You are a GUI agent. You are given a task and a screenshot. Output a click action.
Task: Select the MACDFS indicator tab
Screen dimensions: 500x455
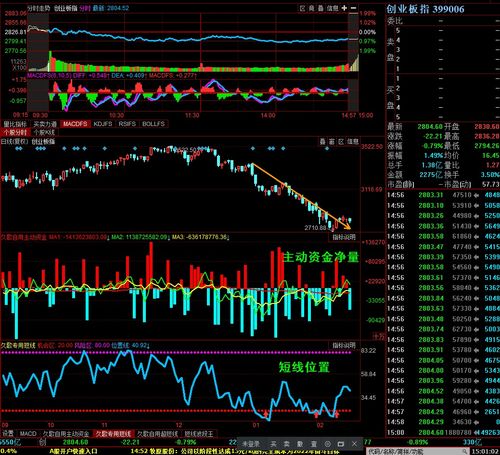75,124
